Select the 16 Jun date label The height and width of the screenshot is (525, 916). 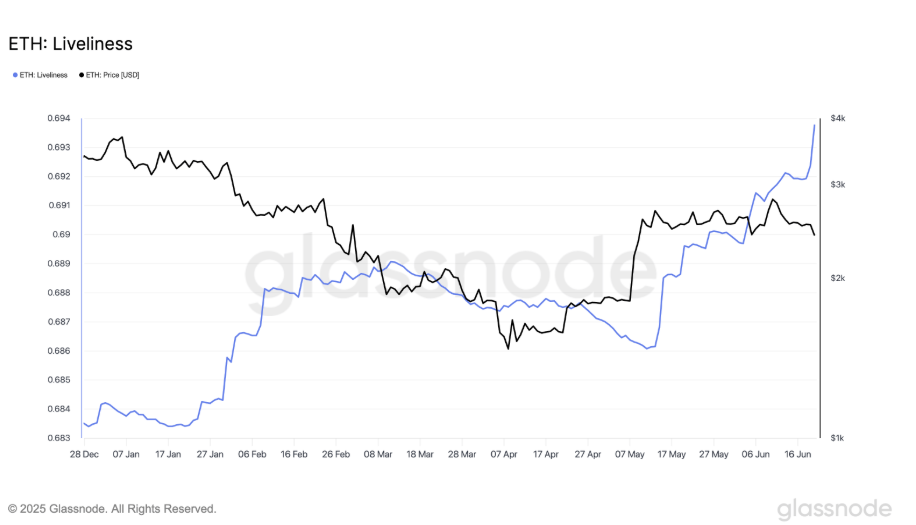[x=797, y=453]
